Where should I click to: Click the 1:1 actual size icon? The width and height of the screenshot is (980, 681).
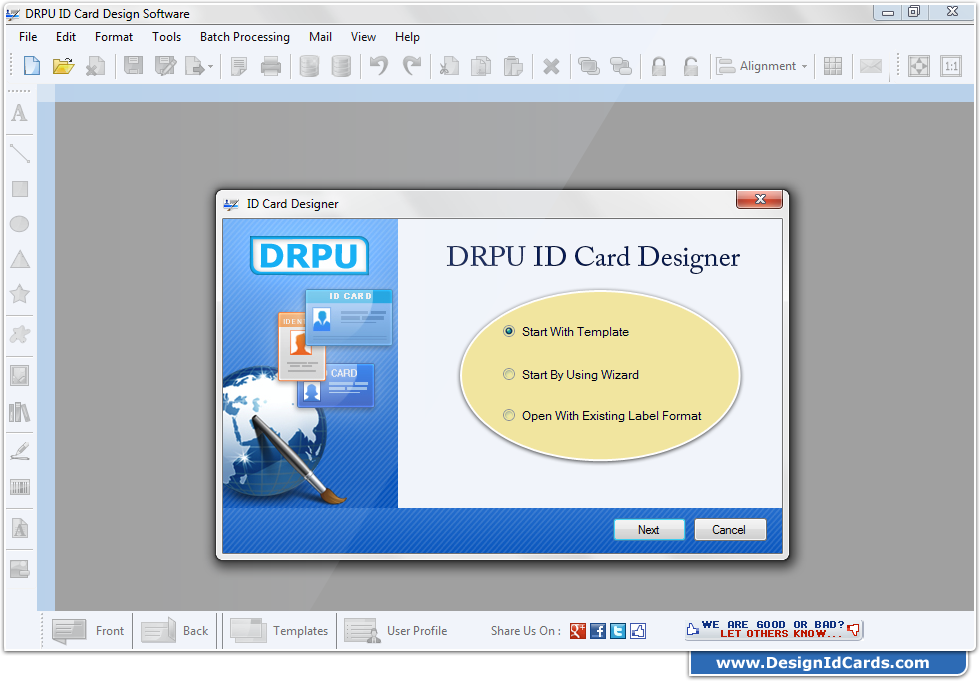[951, 66]
